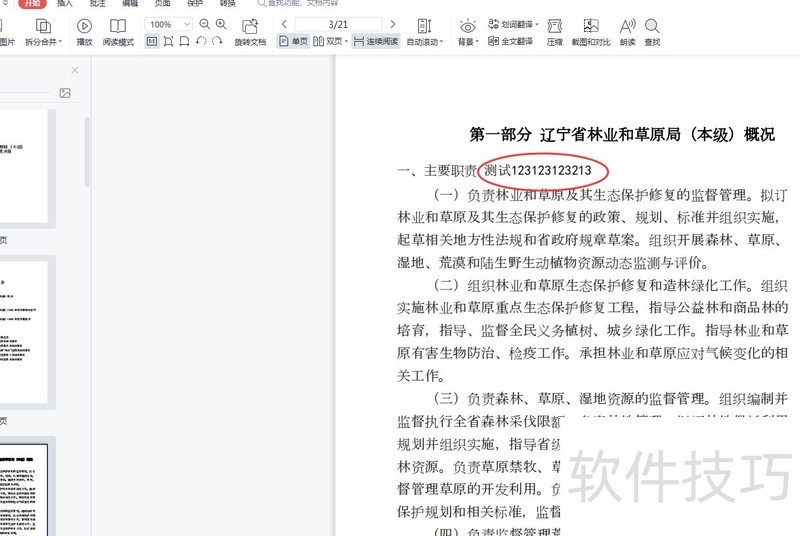Close the thumbnail side panel
The width and height of the screenshot is (800, 536).
tap(74, 70)
